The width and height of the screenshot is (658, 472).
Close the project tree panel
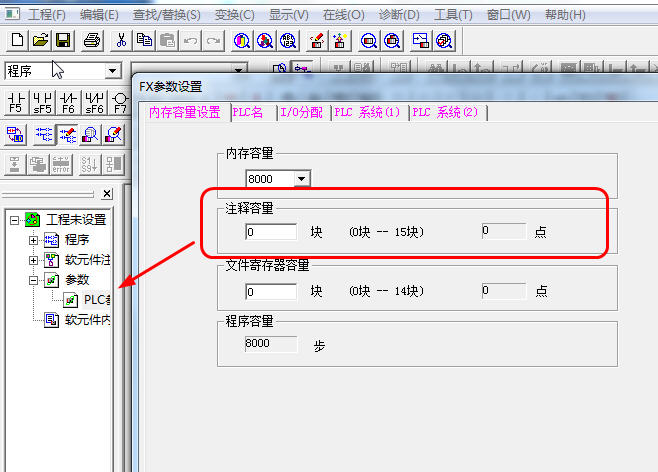107,193
